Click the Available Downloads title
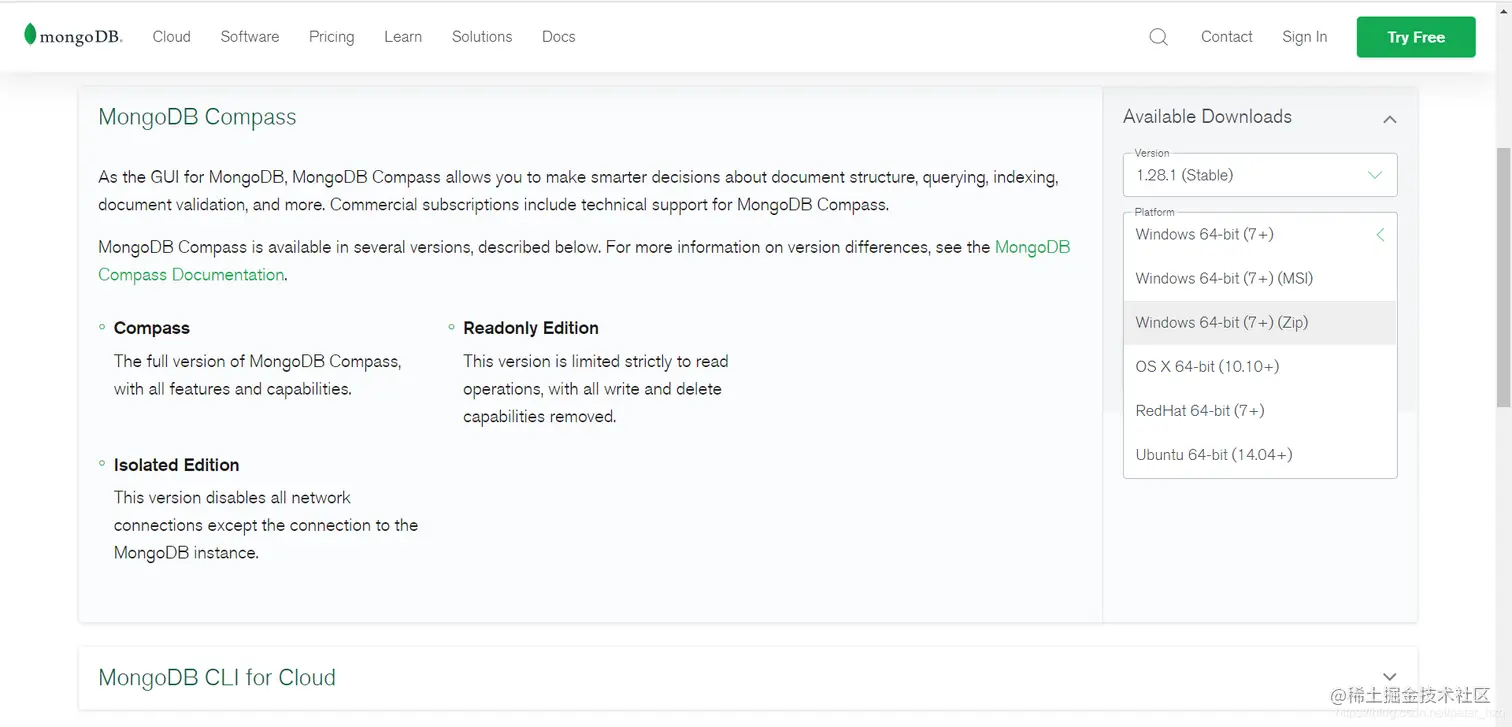 point(1207,117)
